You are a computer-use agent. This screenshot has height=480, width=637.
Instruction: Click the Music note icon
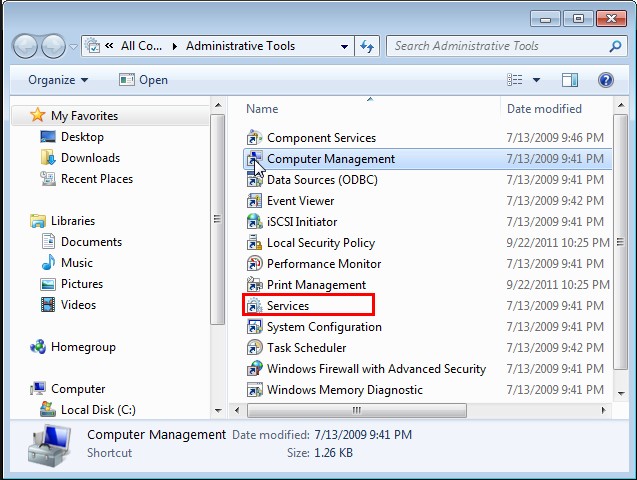point(48,263)
